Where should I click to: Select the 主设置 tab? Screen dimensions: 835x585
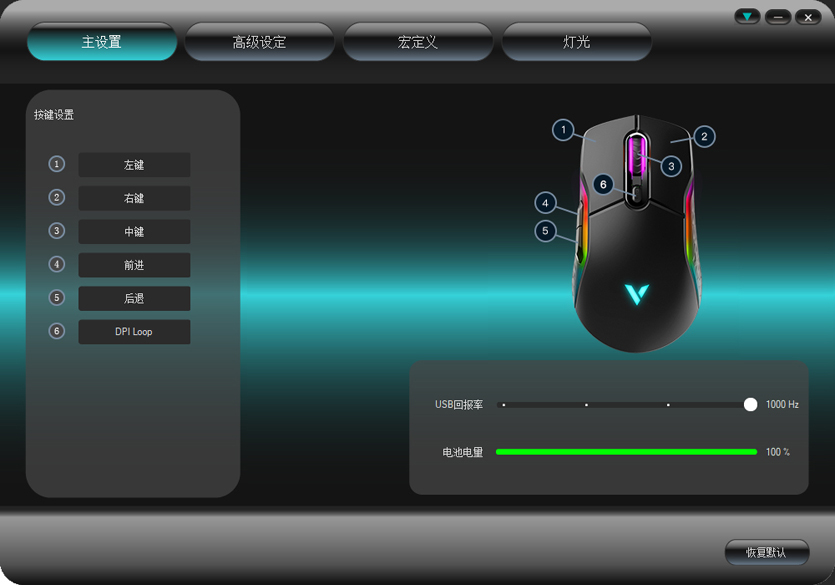(102, 42)
